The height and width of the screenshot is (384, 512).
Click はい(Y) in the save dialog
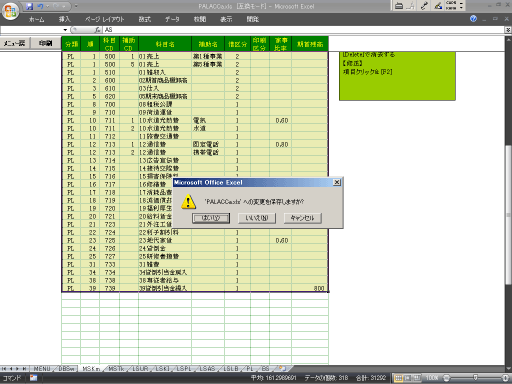211,218
